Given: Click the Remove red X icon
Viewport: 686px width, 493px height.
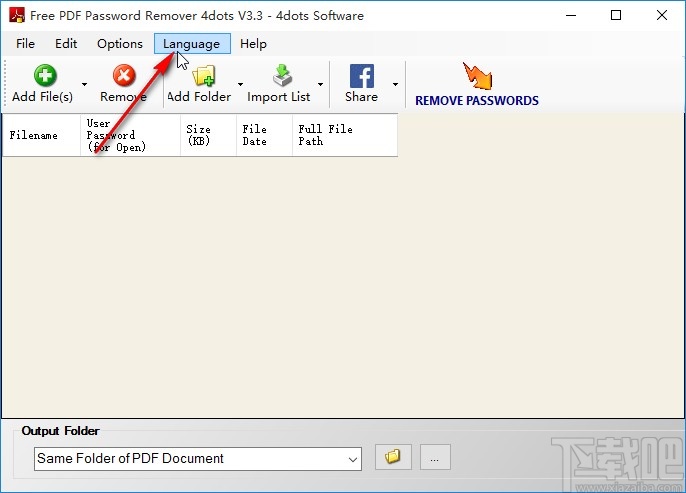Looking at the screenshot, I should 124,75.
